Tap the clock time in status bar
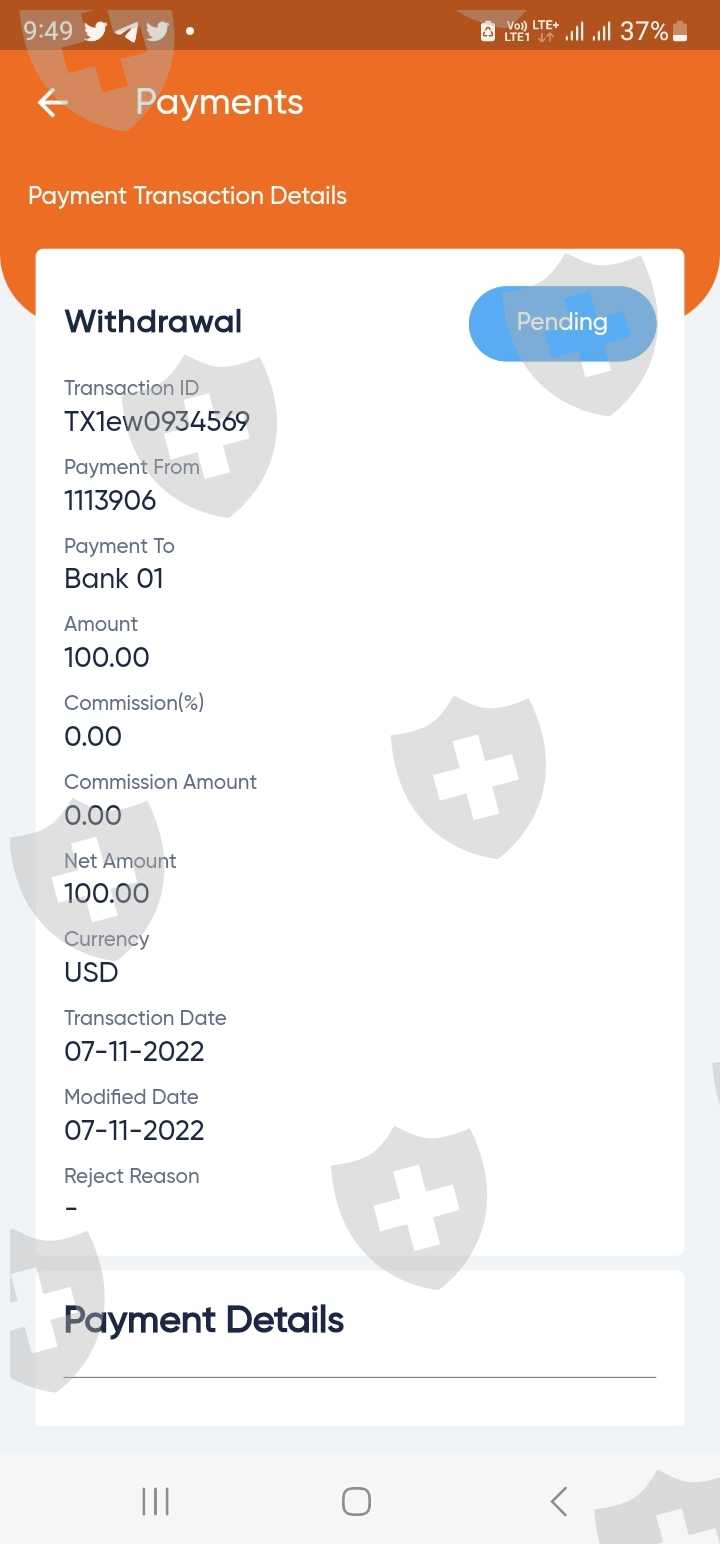This screenshot has height=1544, width=720. [x=48, y=31]
